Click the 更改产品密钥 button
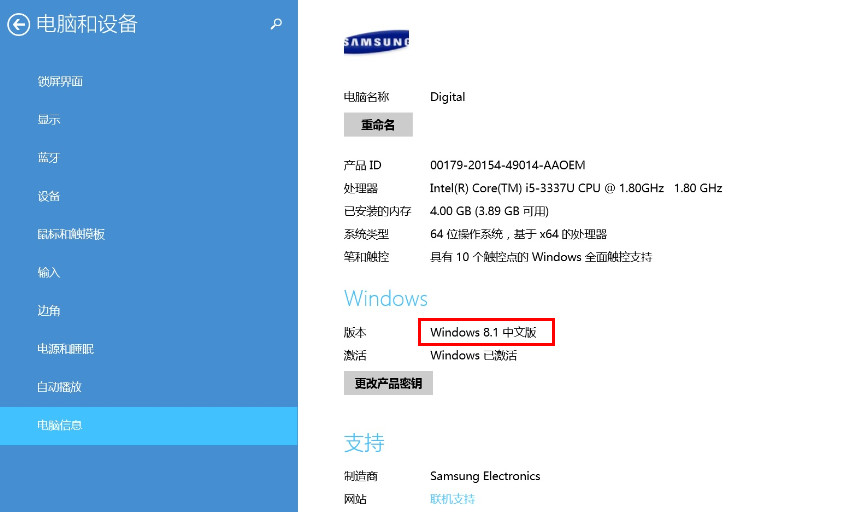 point(388,383)
